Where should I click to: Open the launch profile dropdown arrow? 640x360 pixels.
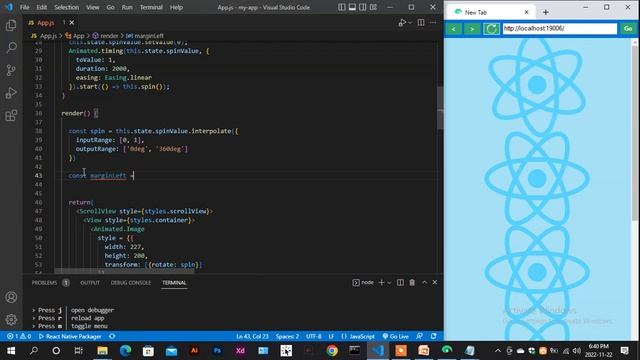(x=389, y=282)
